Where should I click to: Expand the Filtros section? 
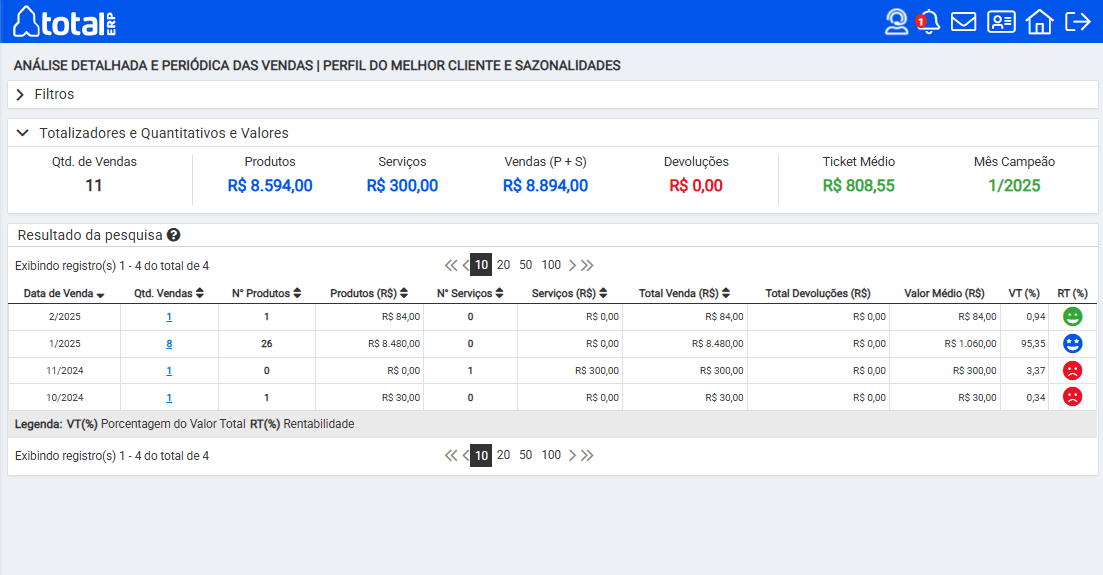54,94
